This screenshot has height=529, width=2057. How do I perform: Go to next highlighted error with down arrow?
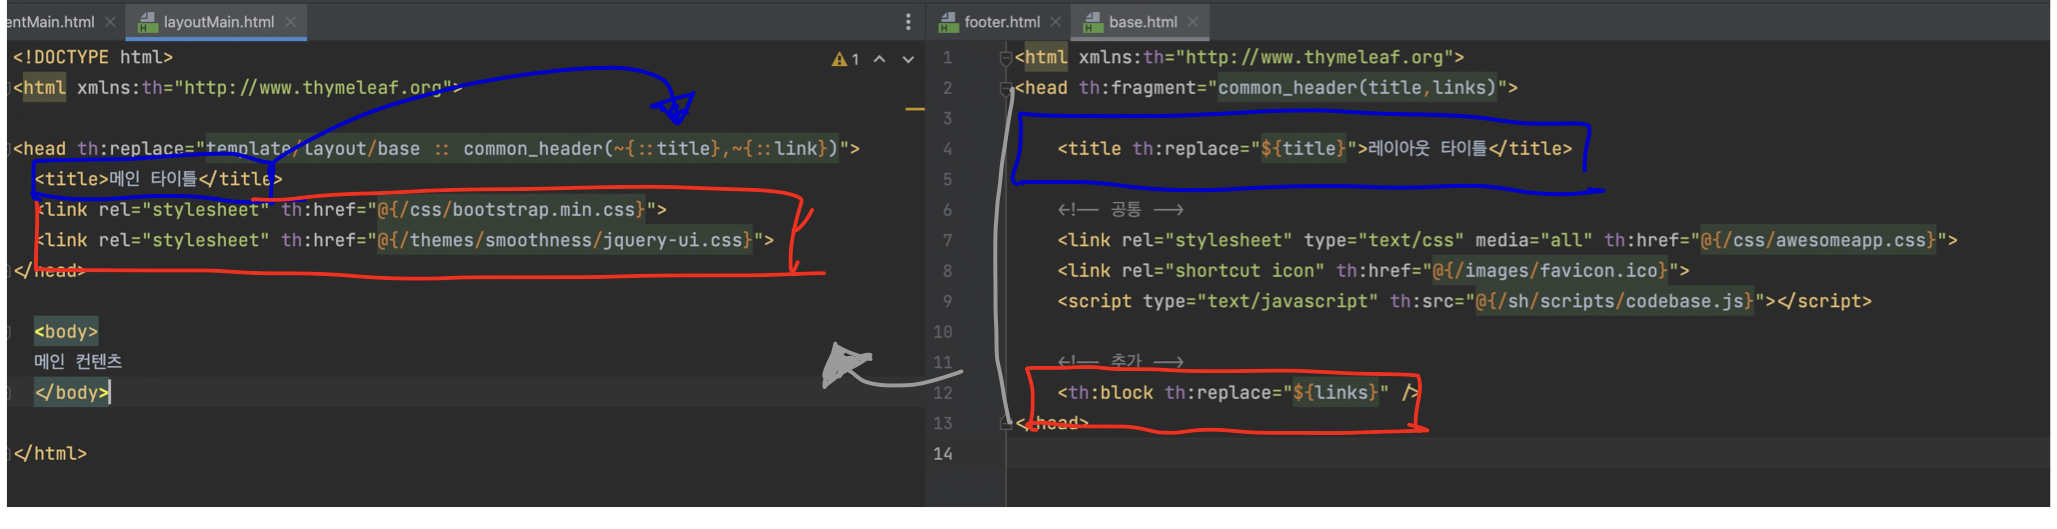pos(908,59)
